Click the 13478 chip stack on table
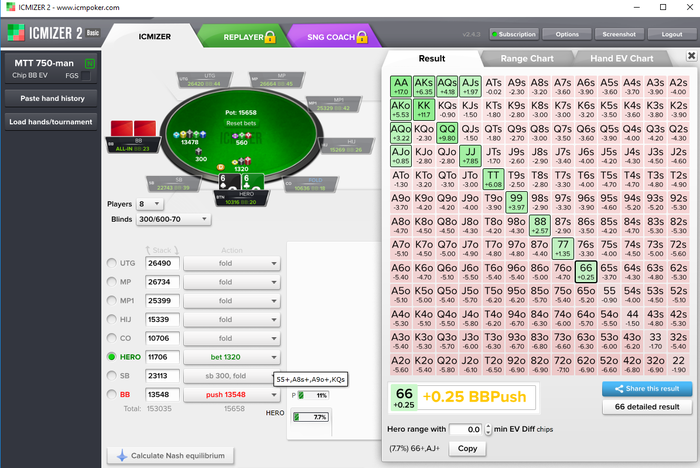 pyautogui.click(x=190, y=134)
